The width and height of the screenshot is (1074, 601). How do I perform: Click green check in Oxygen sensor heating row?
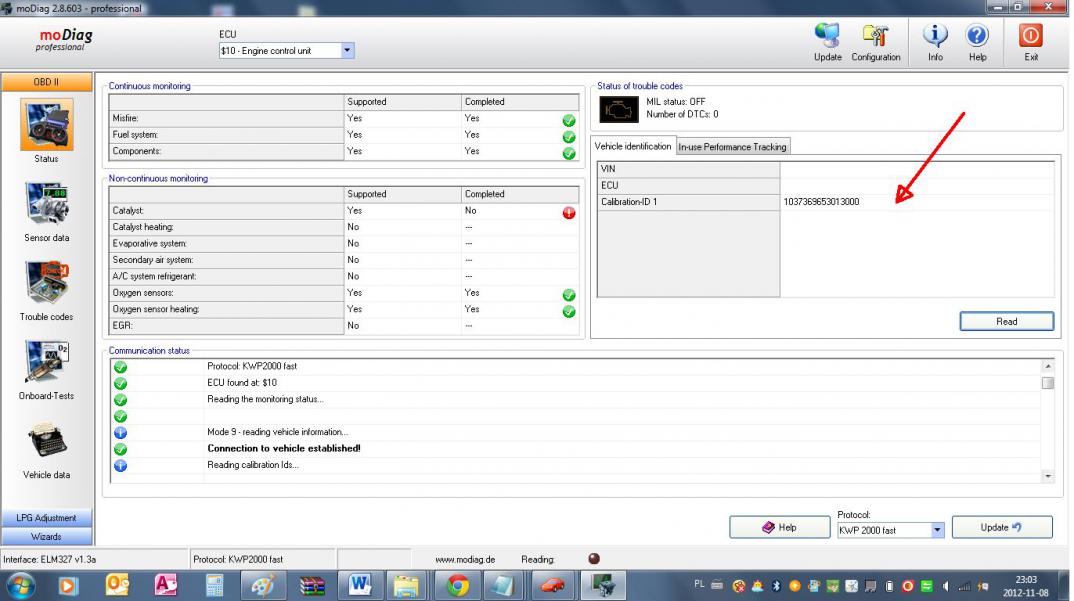click(x=569, y=312)
